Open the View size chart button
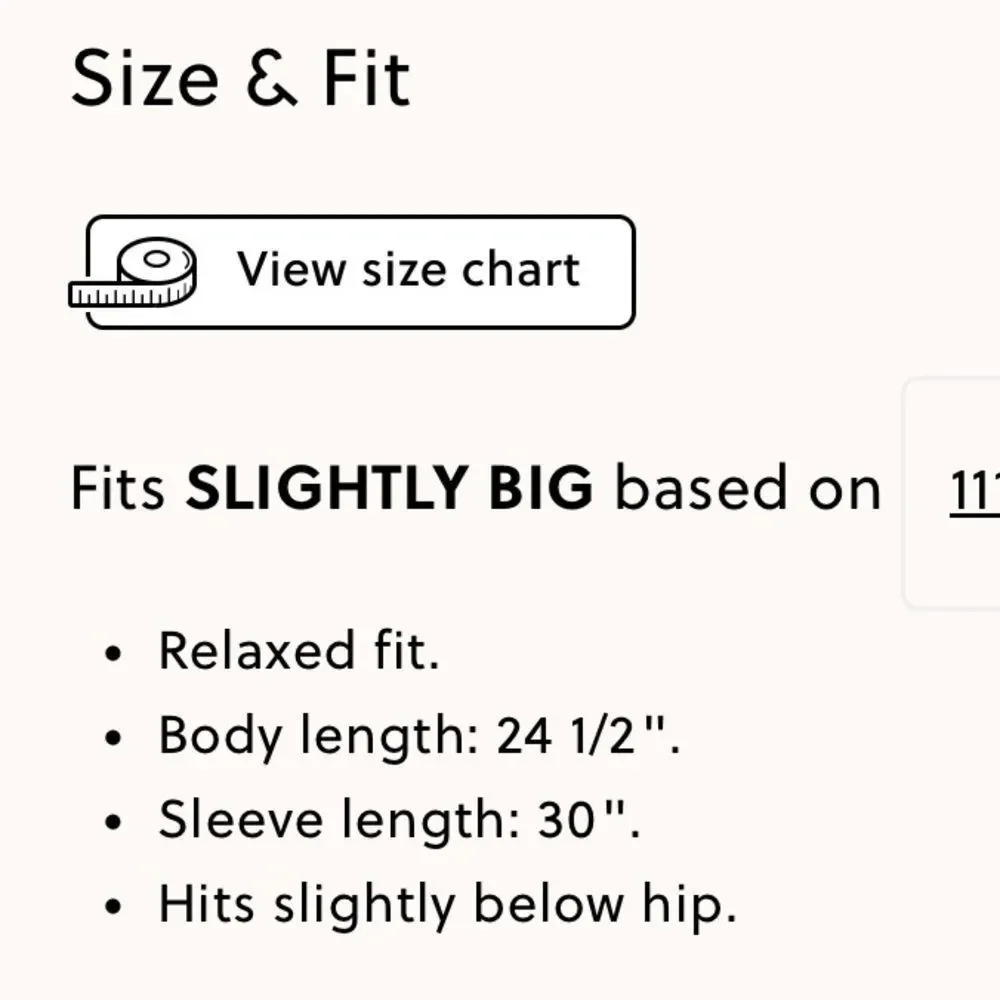This screenshot has height=1000, width=1000. coord(360,272)
